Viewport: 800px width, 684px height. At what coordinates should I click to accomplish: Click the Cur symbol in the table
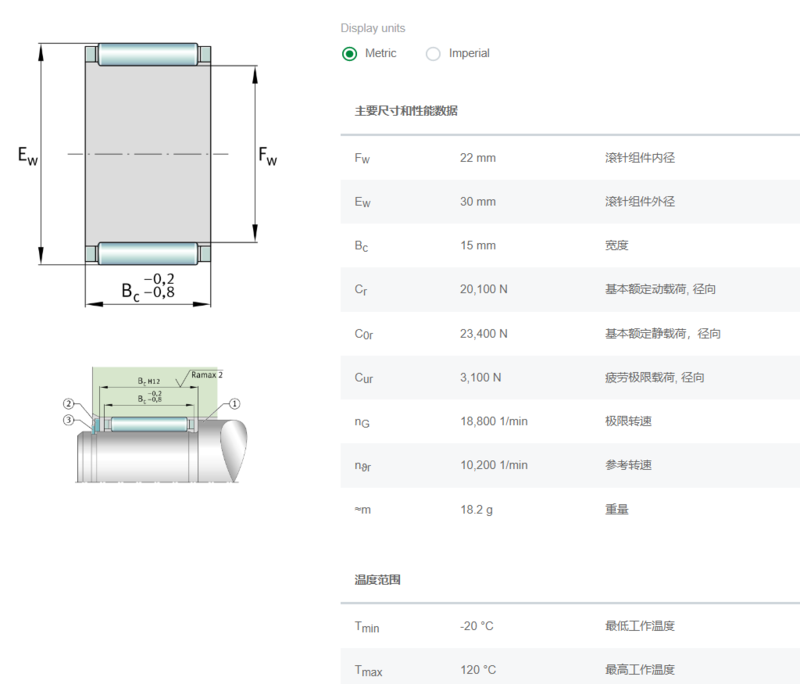point(364,378)
